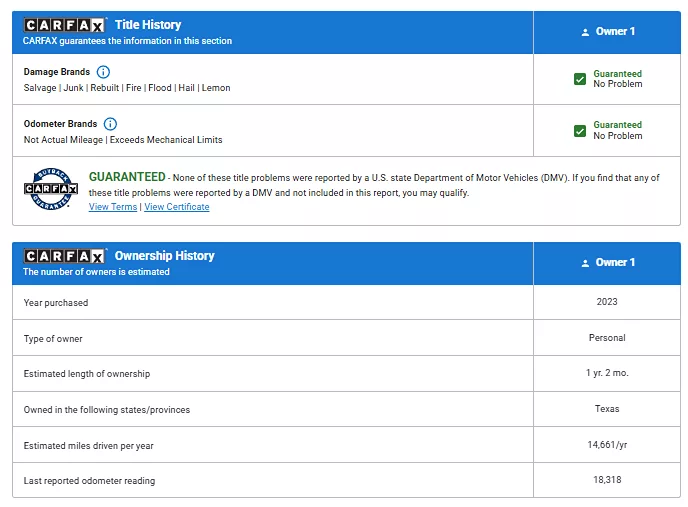Viewport: 688px width, 507px height.
Task: Click the Personal owner type value
Action: (x=607, y=338)
